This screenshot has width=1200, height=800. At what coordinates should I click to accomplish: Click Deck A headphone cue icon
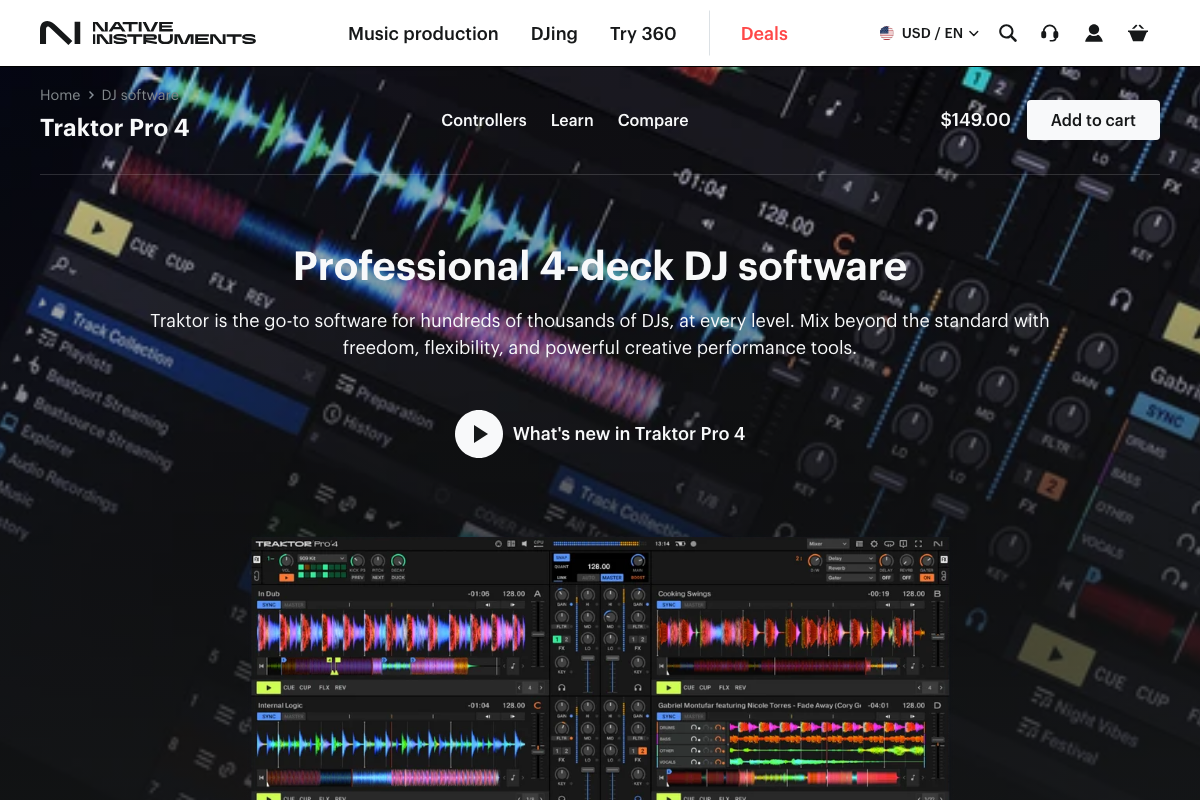[x=561, y=687]
